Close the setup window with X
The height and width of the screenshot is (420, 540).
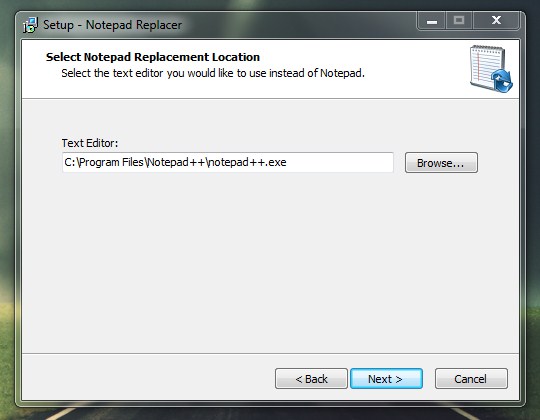coord(496,21)
